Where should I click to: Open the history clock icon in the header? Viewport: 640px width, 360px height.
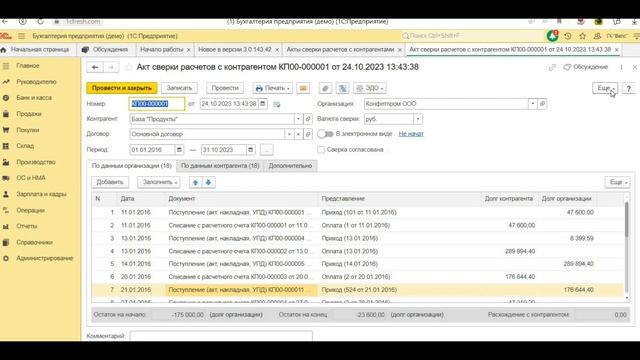[568, 36]
